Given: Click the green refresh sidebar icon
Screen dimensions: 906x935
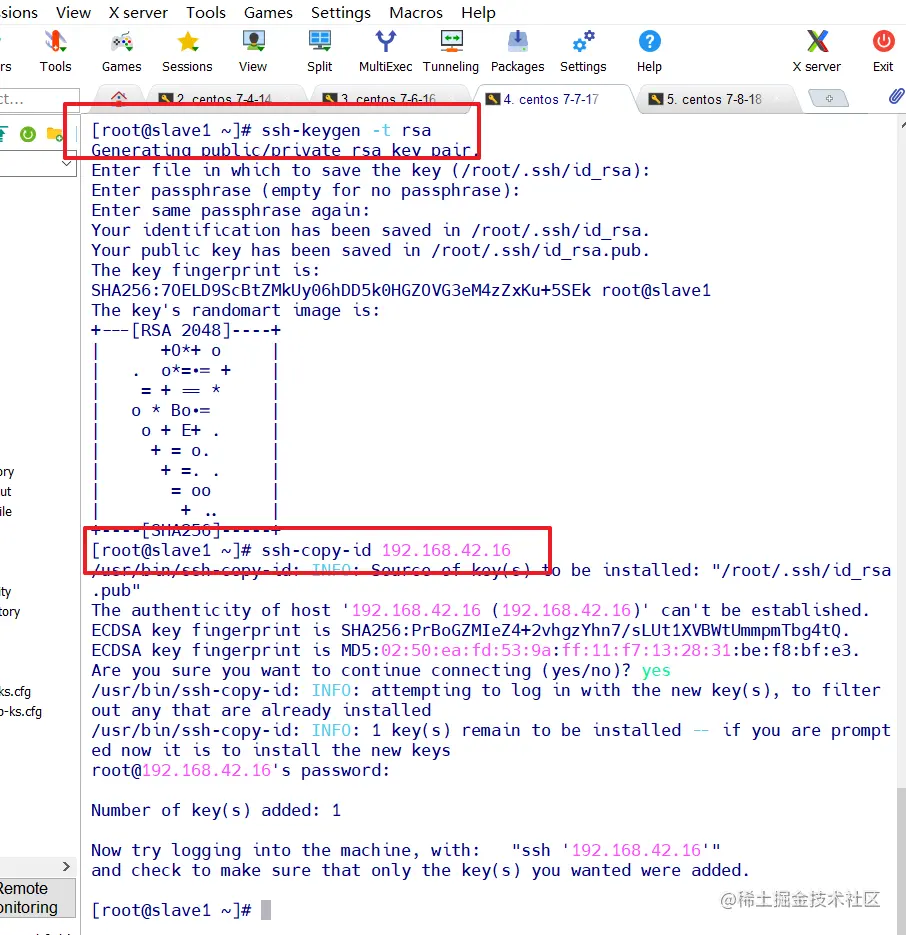Looking at the screenshot, I should pyautogui.click(x=28, y=134).
